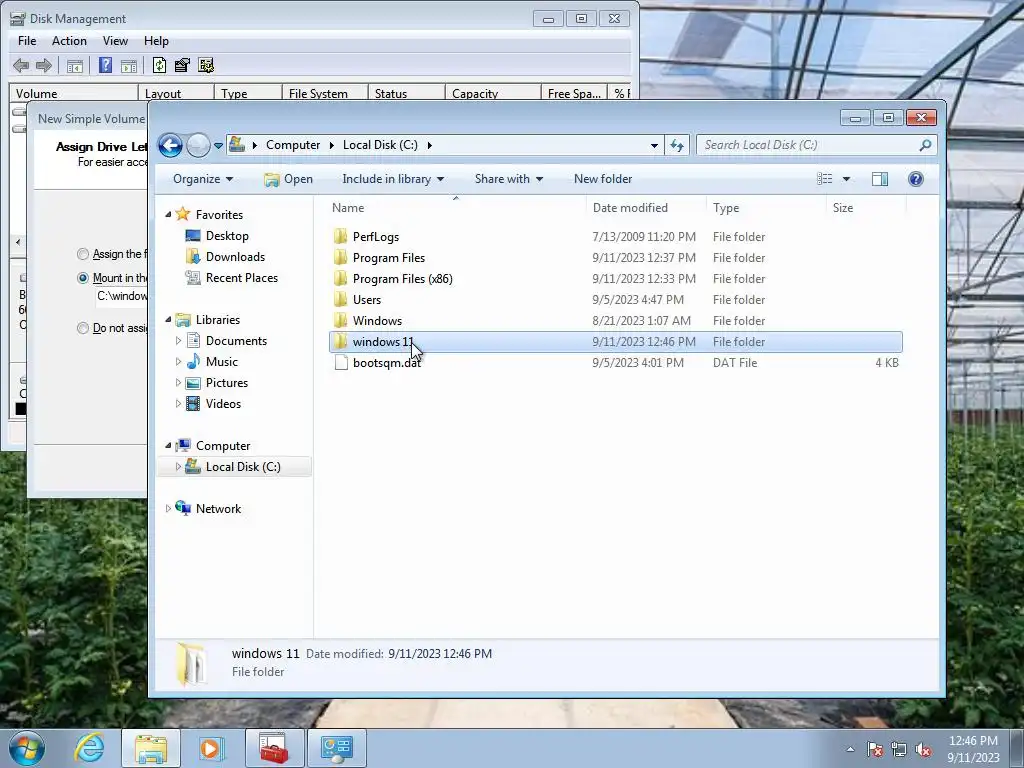Select Recent Places in Favorites
Screen dimensions: 1024x768
(241, 278)
